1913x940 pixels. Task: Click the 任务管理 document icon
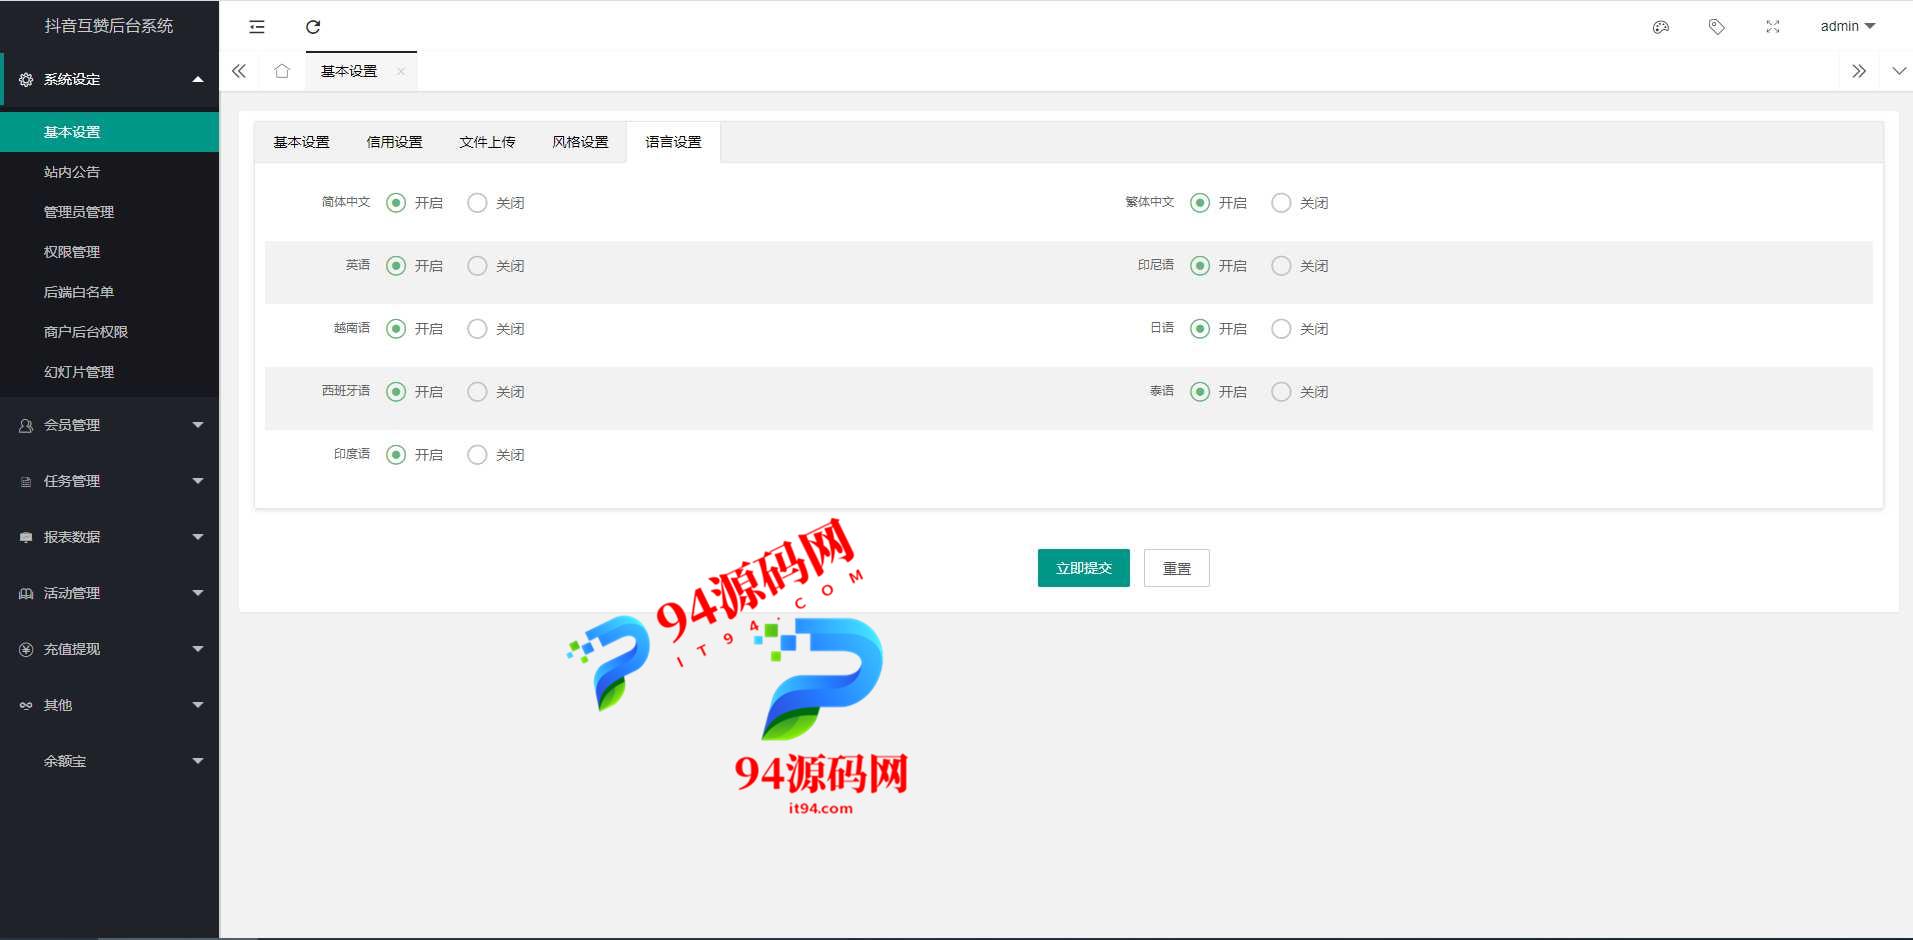coord(26,481)
